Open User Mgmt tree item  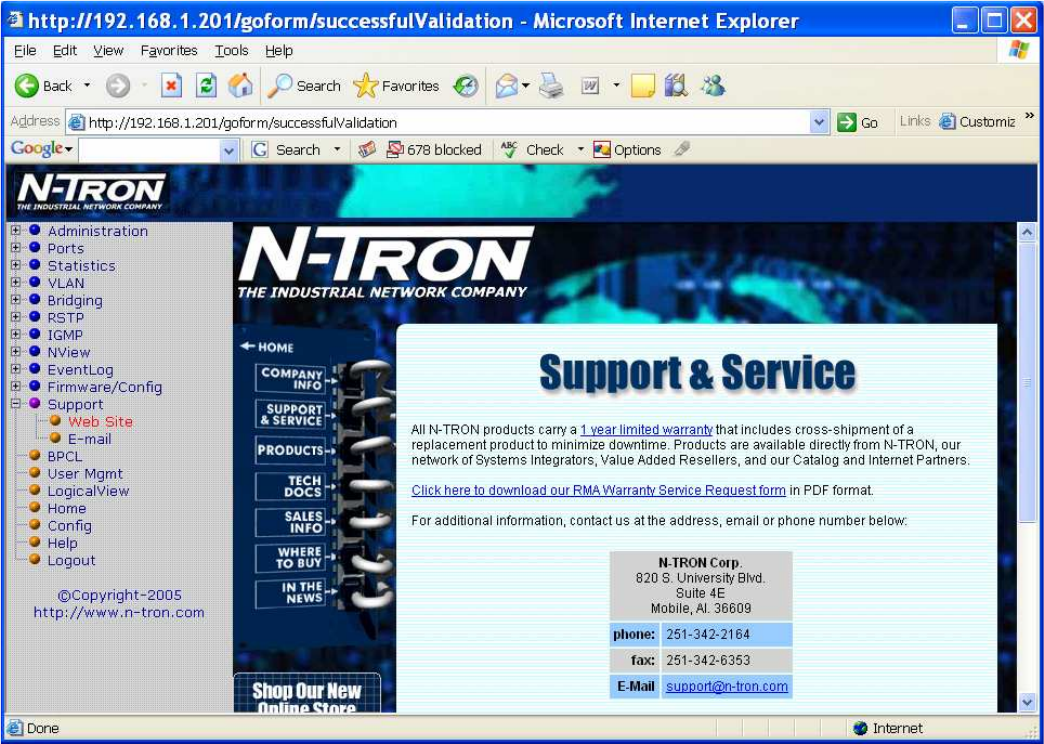click(x=85, y=474)
